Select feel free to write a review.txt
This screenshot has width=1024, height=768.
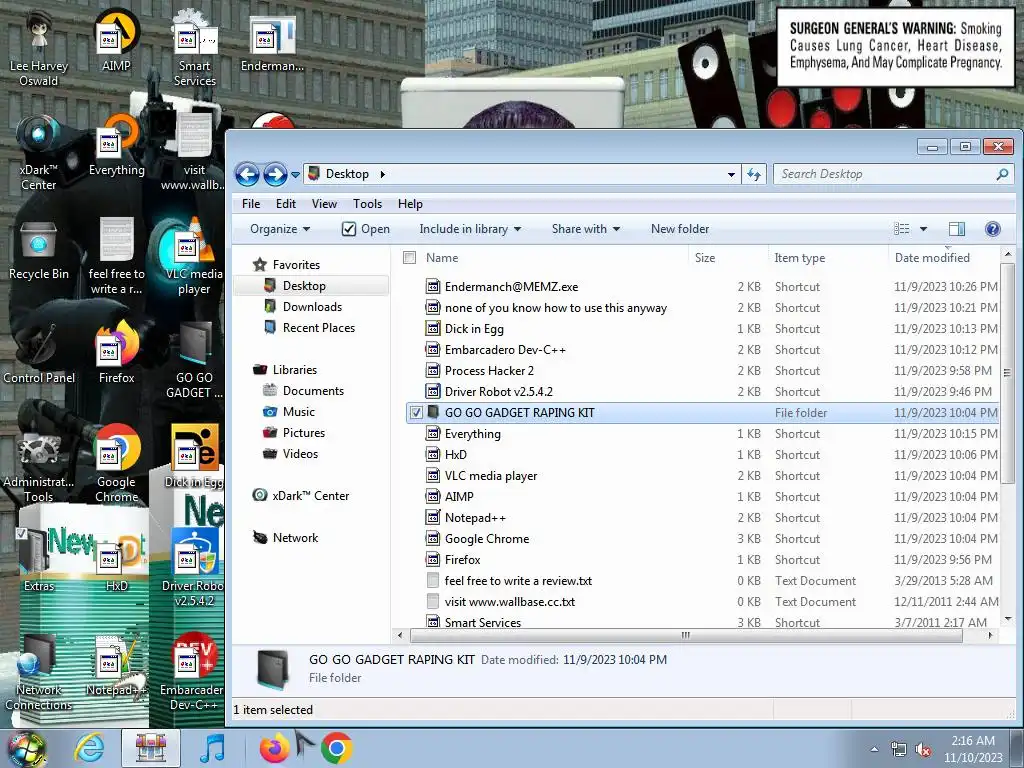(702, 581)
